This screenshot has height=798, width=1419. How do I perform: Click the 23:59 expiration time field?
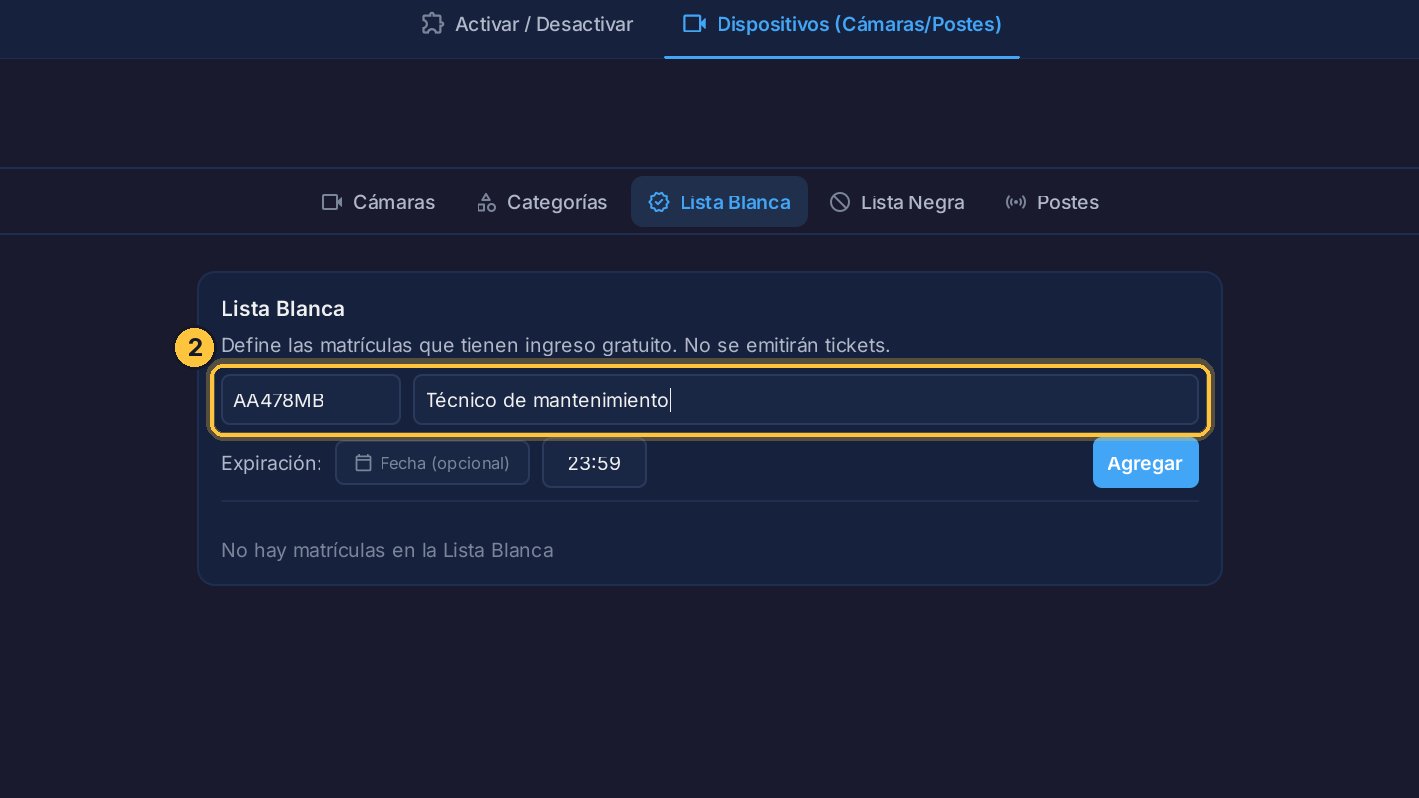pyautogui.click(x=594, y=463)
